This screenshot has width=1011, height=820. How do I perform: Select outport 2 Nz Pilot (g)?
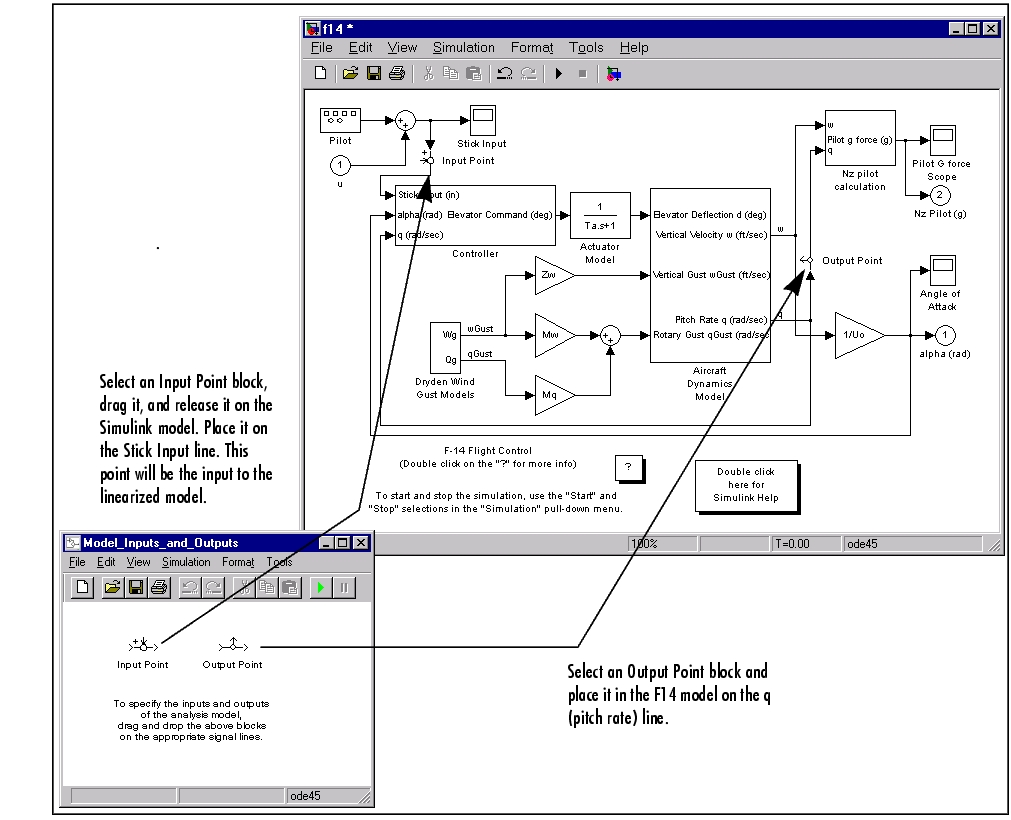(939, 195)
